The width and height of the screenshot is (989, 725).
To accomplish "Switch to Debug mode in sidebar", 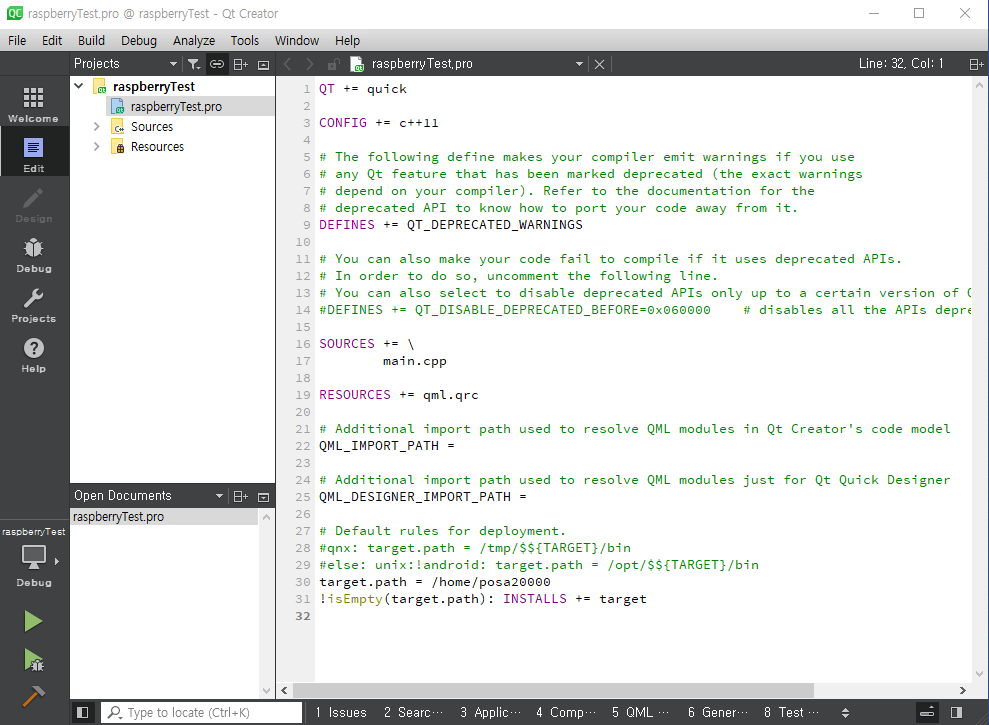I will click(33, 254).
